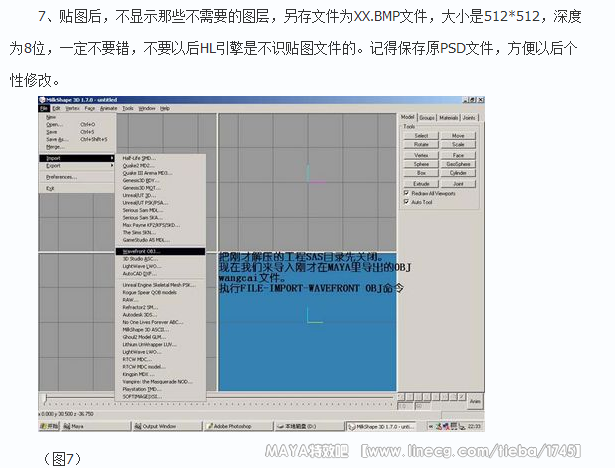Image resolution: width=615 pixels, height=468 pixels.
Task: Choose Exit from the File menu
Action: 77,188
